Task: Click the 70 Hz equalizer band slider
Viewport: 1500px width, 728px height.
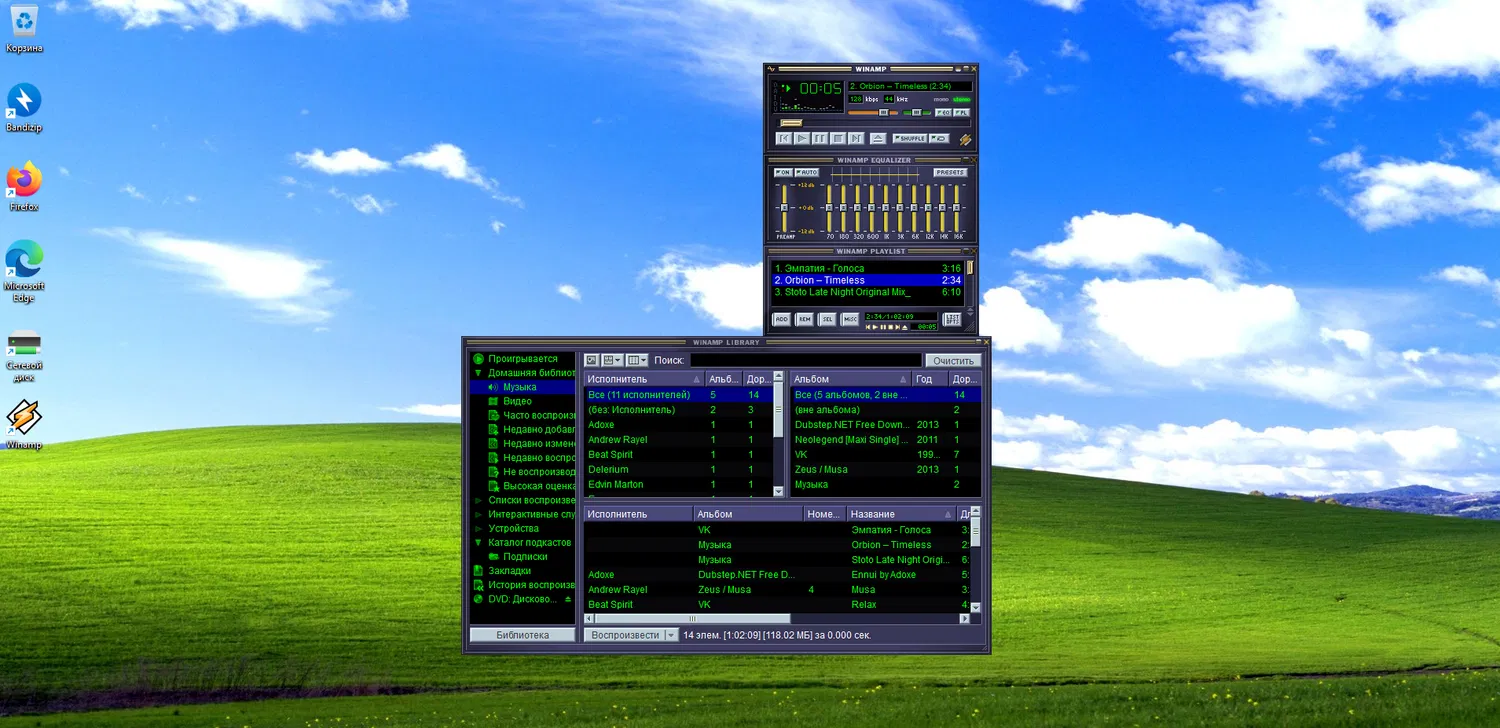Action: (830, 208)
